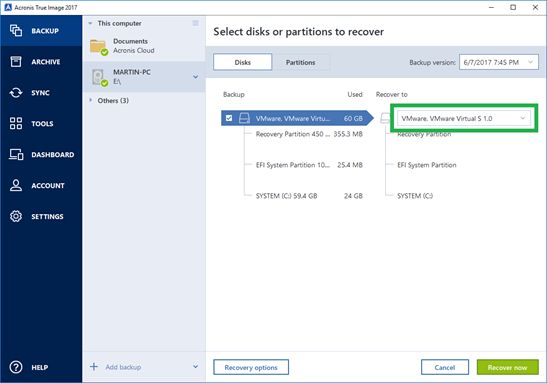Click the Add backup link
Image resolution: width=547 pixels, height=383 pixels.
coord(123,367)
